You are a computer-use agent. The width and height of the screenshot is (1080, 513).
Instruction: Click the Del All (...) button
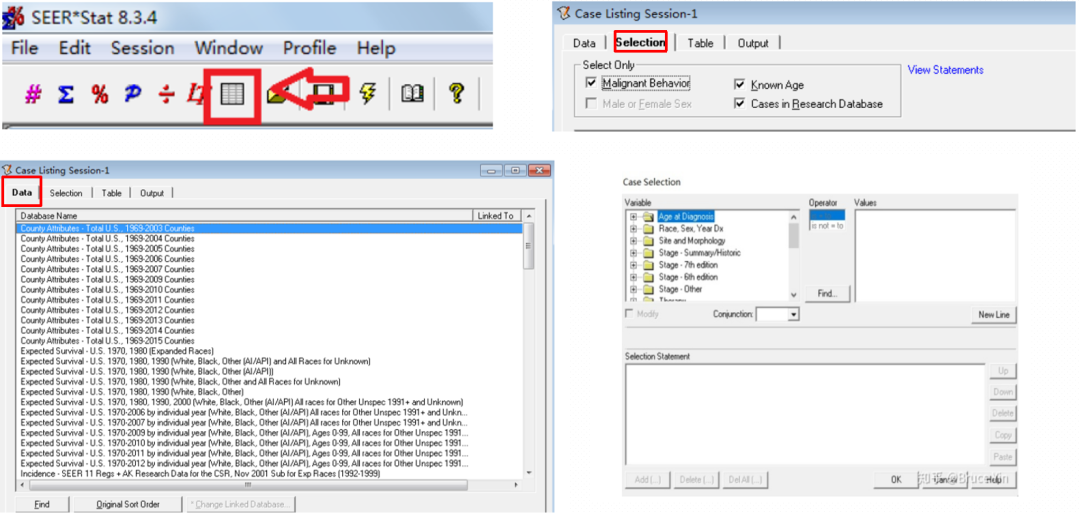745,480
